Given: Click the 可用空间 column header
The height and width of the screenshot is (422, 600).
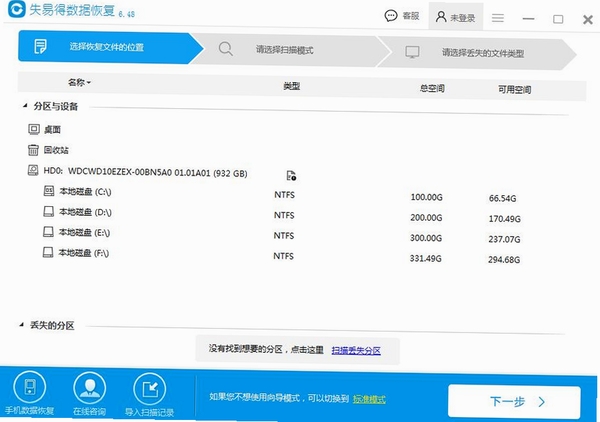Looking at the screenshot, I should pyautogui.click(x=514, y=90).
